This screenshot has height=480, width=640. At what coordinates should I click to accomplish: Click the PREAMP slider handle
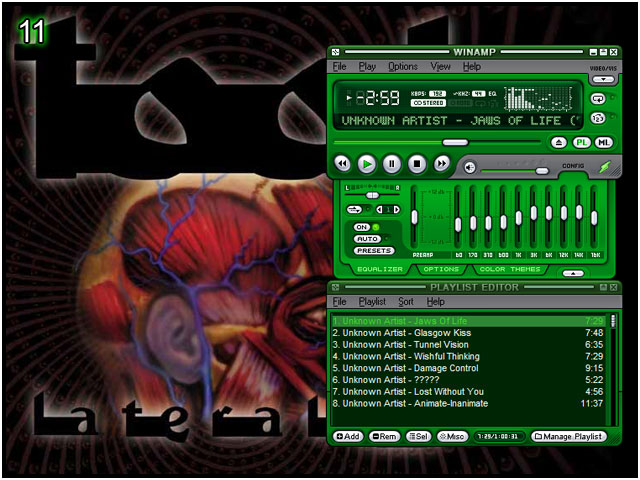(414, 218)
